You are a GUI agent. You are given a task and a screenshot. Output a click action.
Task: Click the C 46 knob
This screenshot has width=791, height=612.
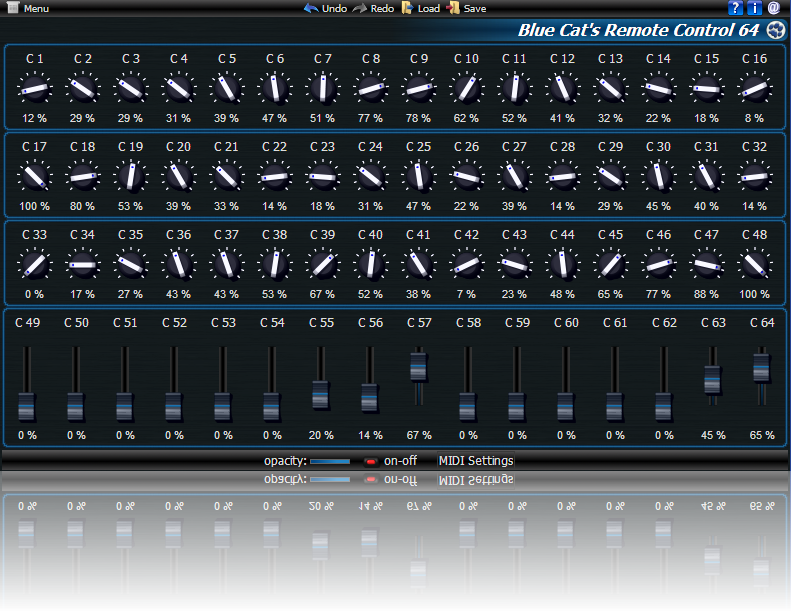pyautogui.click(x=658, y=264)
